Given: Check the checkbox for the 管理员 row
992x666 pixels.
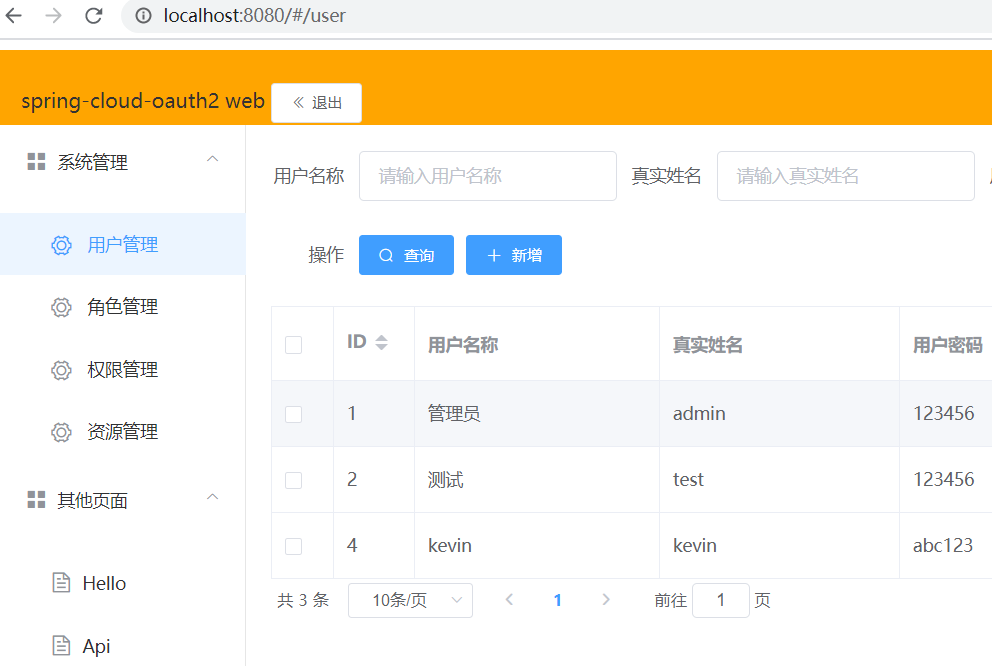Looking at the screenshot, I should [x=294, y=414].
